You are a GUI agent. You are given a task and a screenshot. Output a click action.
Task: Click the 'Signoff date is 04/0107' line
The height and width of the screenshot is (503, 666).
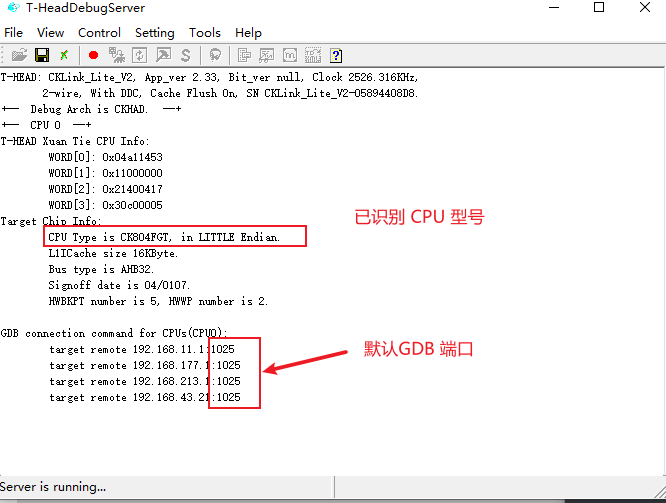coord(119,285)
